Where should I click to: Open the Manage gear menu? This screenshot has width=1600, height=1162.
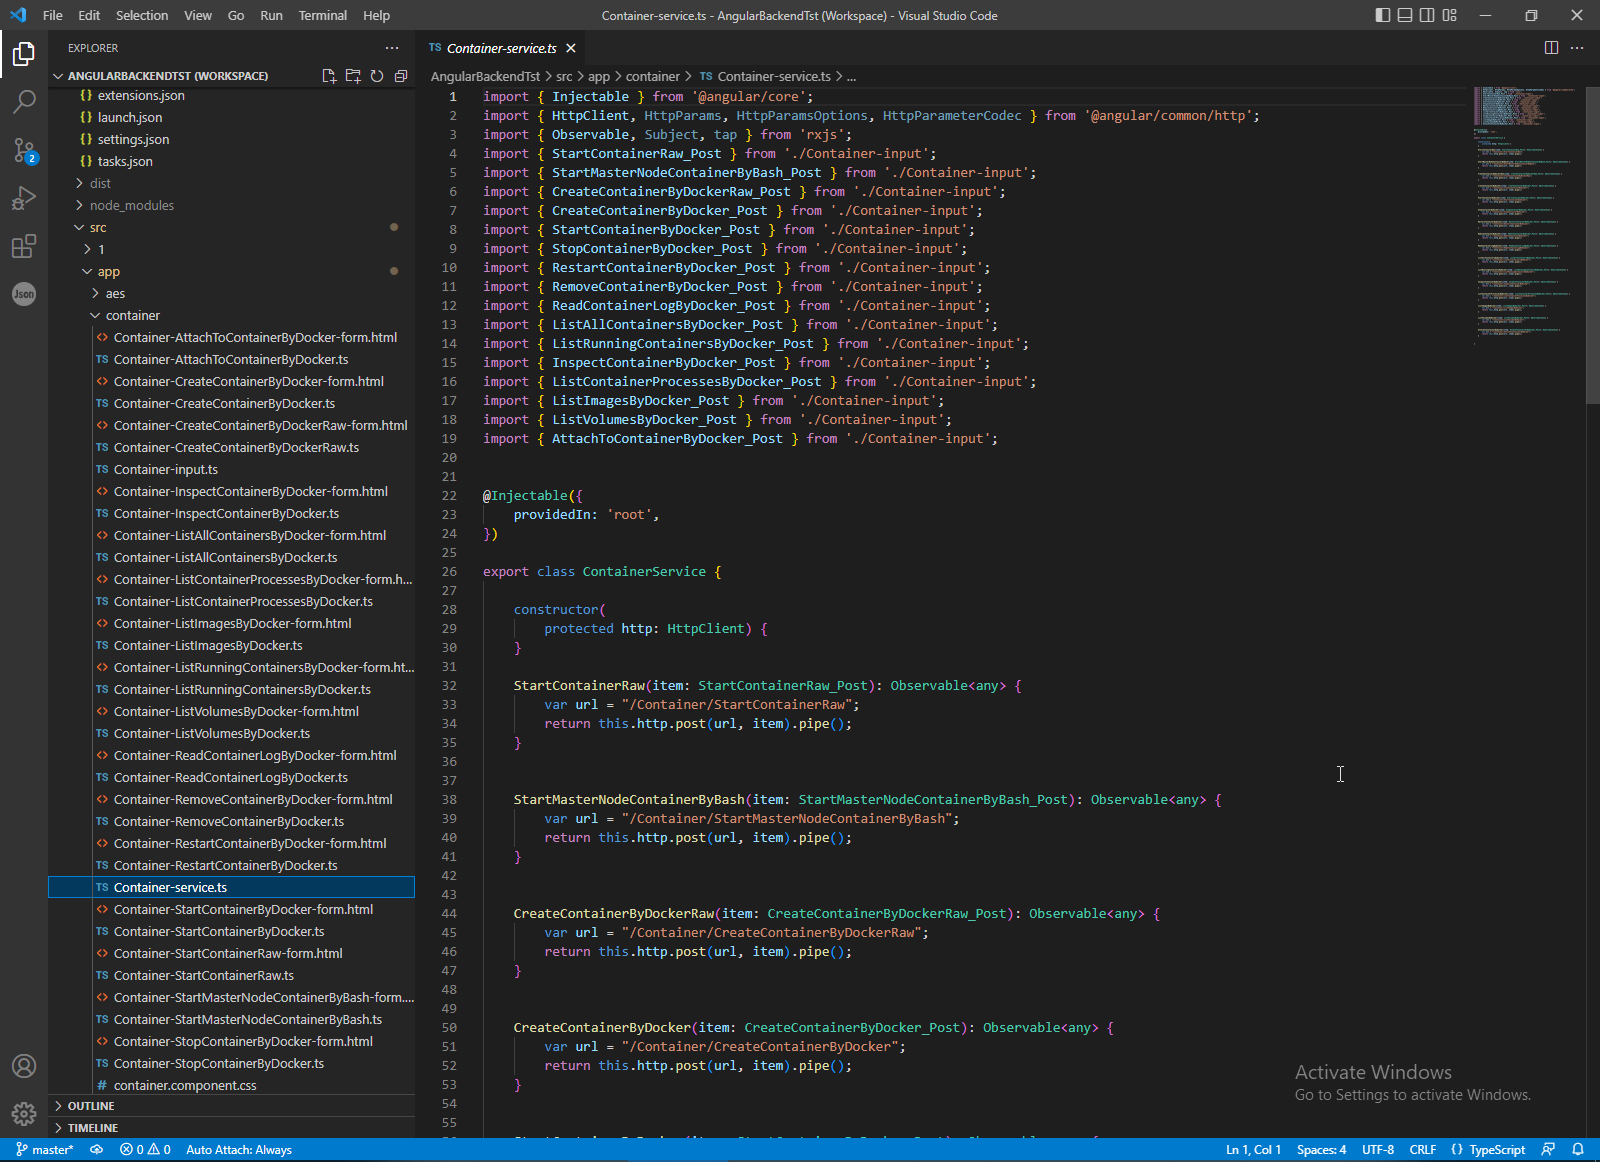coord(24,1113)
